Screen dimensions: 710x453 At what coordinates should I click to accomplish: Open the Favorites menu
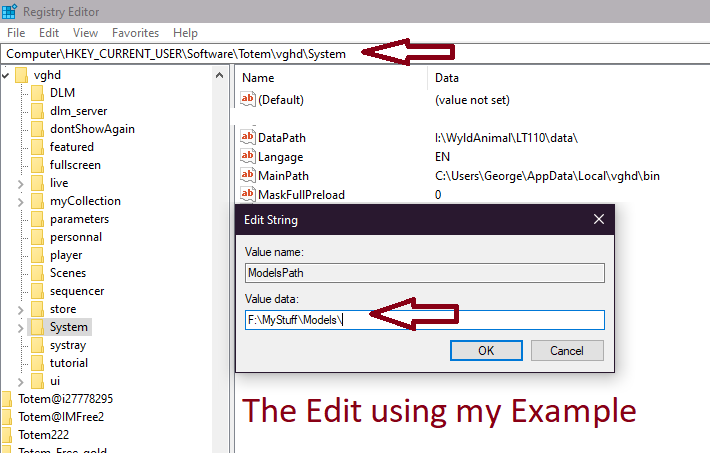pos(135,33)
